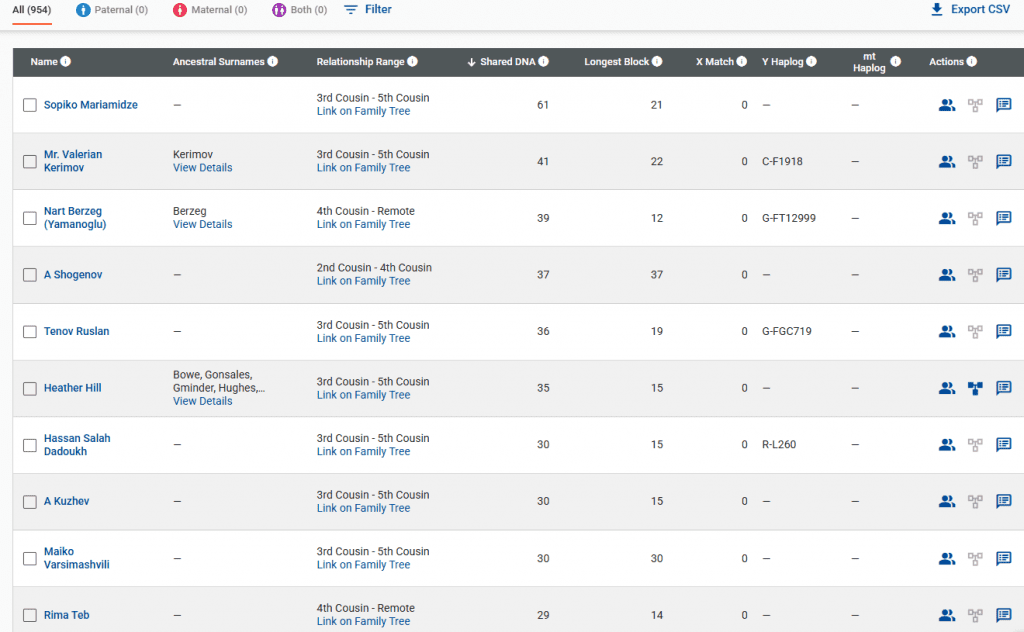Link Rima Teb on Family Tree

pos(364,622)
